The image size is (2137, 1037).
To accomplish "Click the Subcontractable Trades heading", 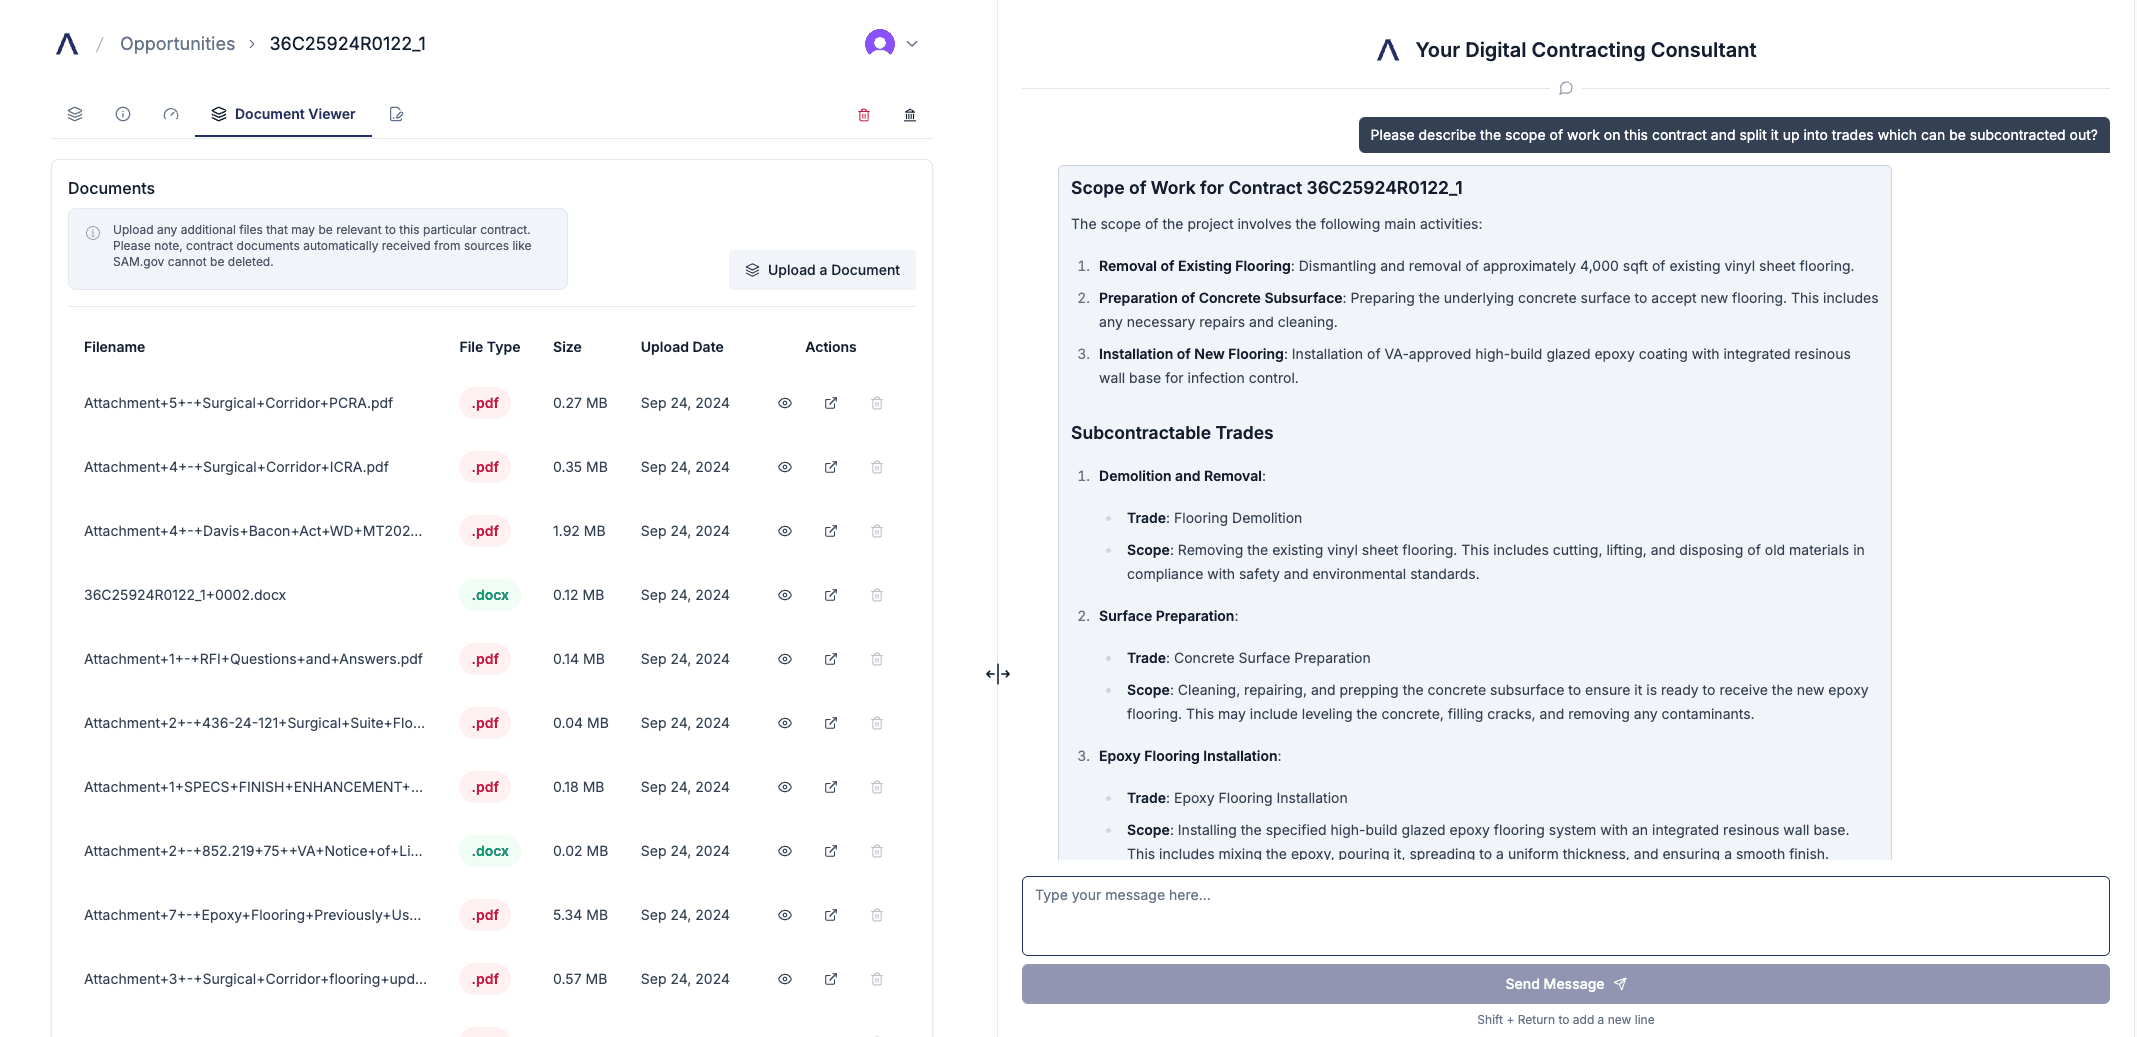I will coord(1172,433).
